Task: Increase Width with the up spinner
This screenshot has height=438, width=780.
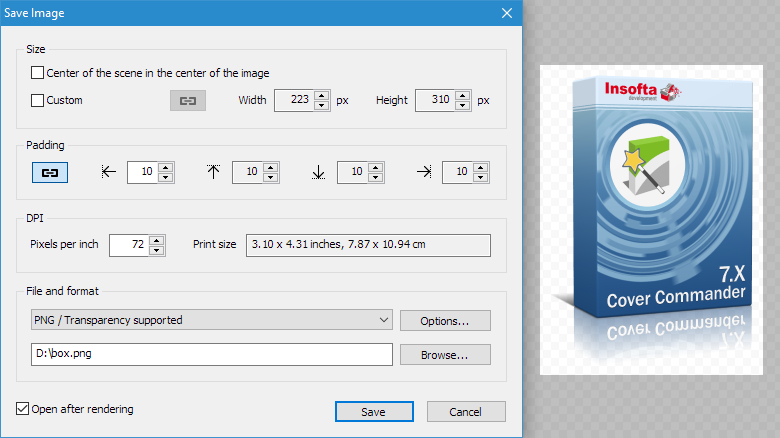Action: [x=322, y=96]
